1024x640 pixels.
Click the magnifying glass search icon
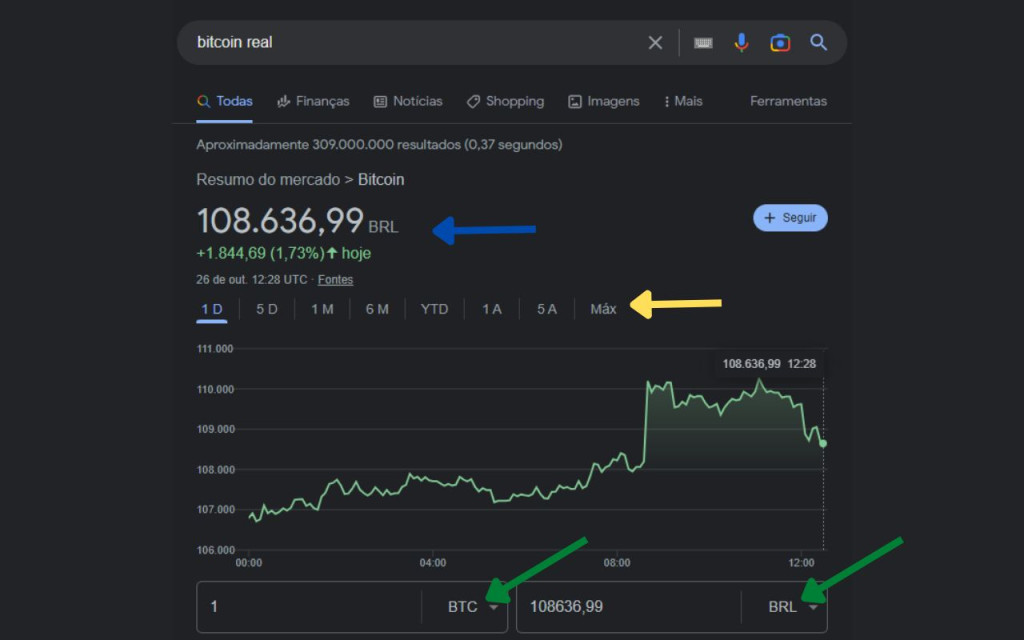tap(818, 42)
